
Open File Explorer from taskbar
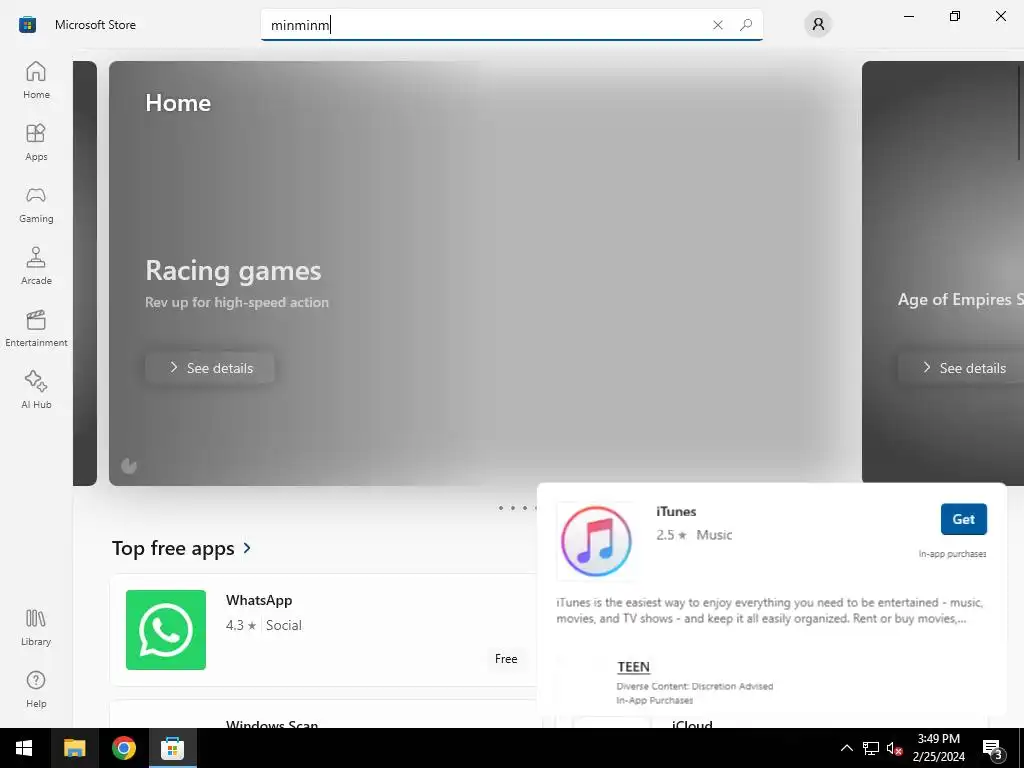(x=74, y=748)
